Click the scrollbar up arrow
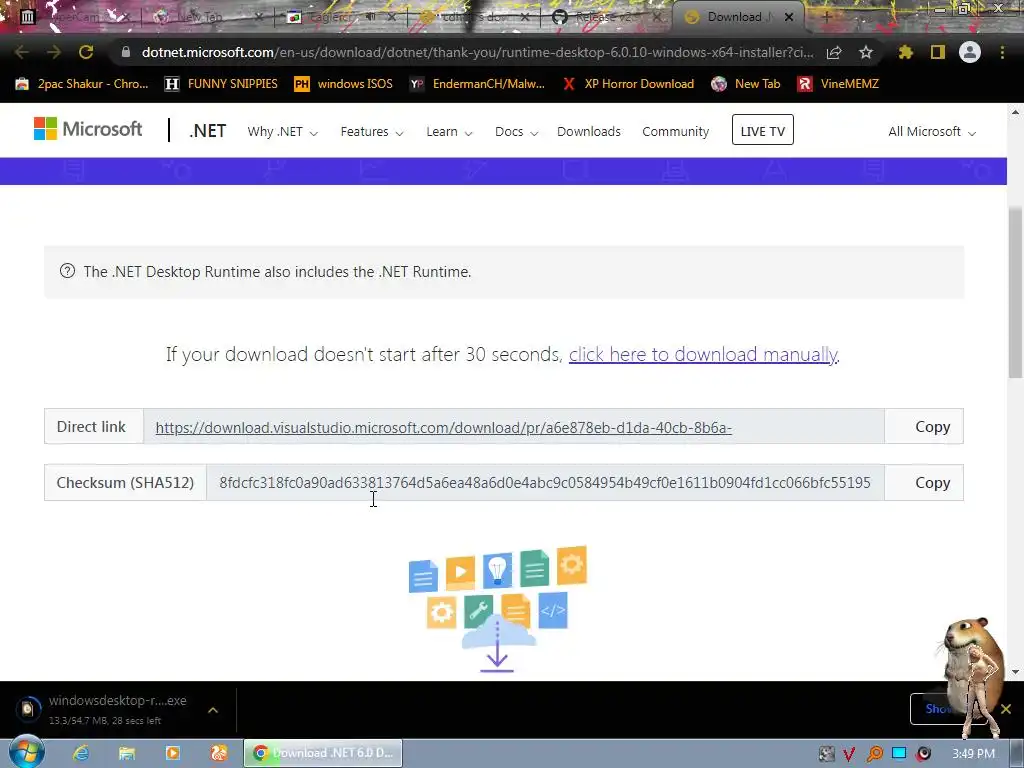Viewport: 1024px width, 768px height. [1015, 112]
